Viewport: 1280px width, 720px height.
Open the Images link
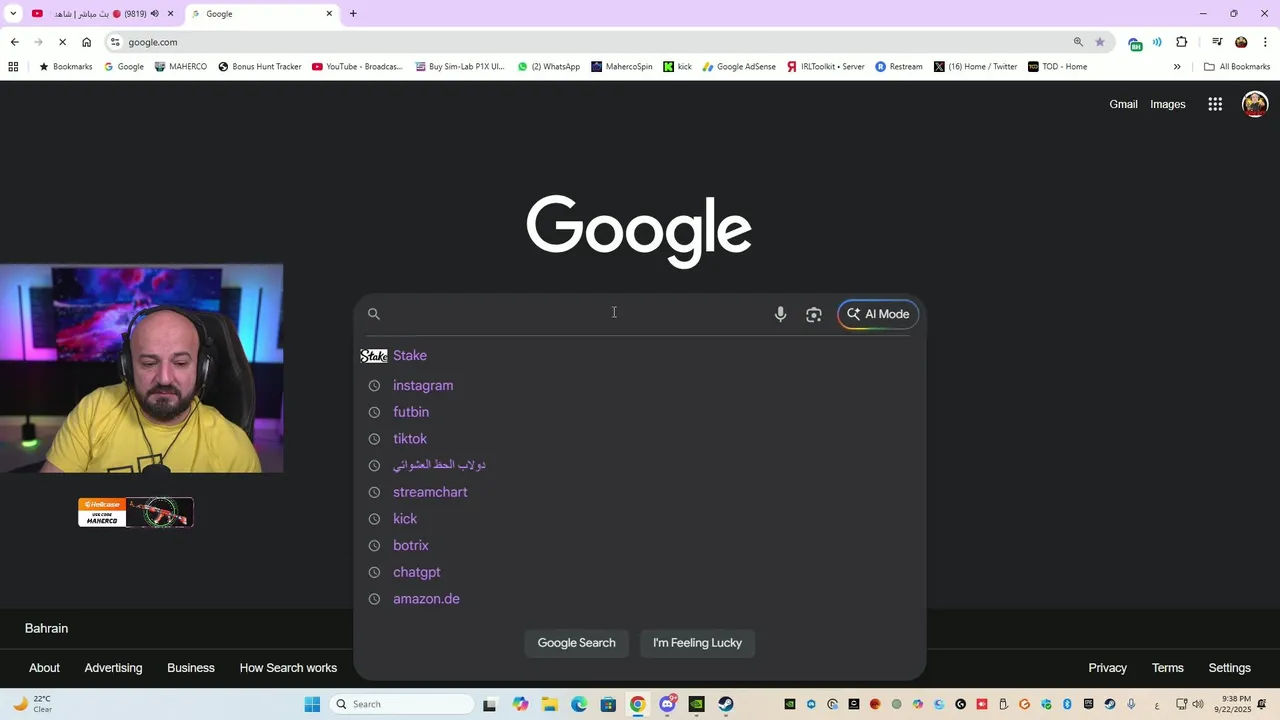[x=1168, y=104]
